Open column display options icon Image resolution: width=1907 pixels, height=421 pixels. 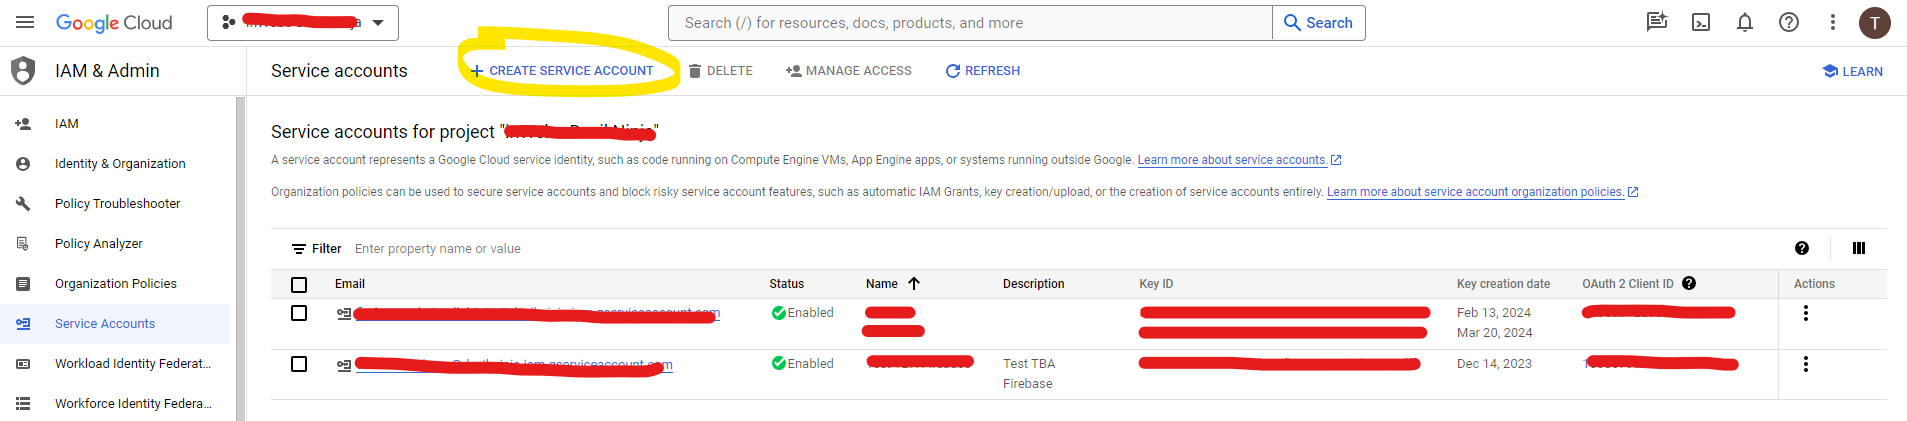click(x=1859, y=248)
